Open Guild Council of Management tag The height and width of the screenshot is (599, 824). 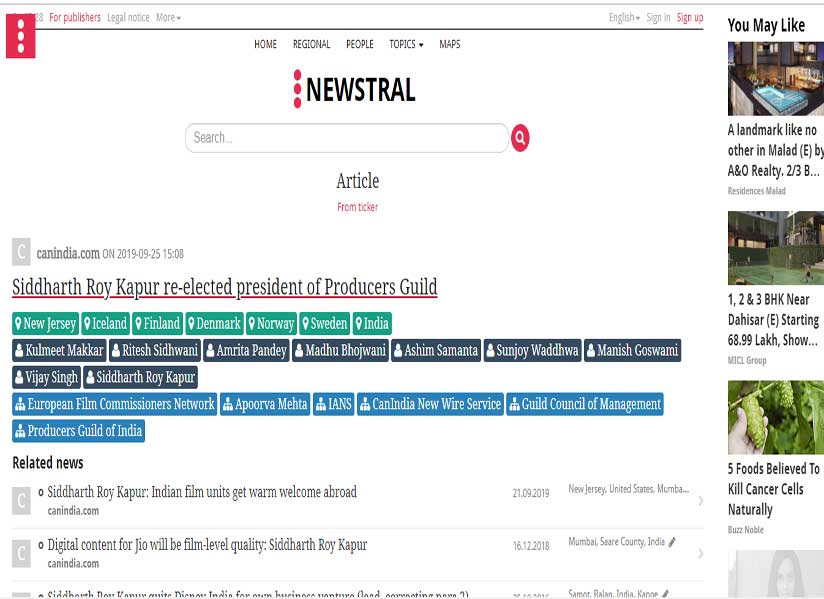[585, 404]
